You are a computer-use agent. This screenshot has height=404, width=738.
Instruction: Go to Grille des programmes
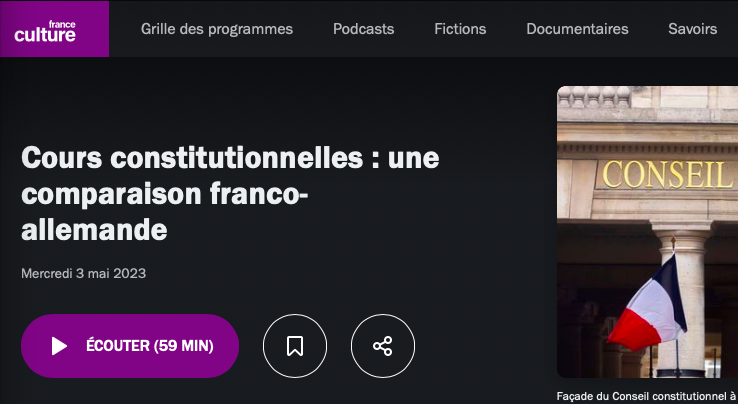tap(217, 29)
